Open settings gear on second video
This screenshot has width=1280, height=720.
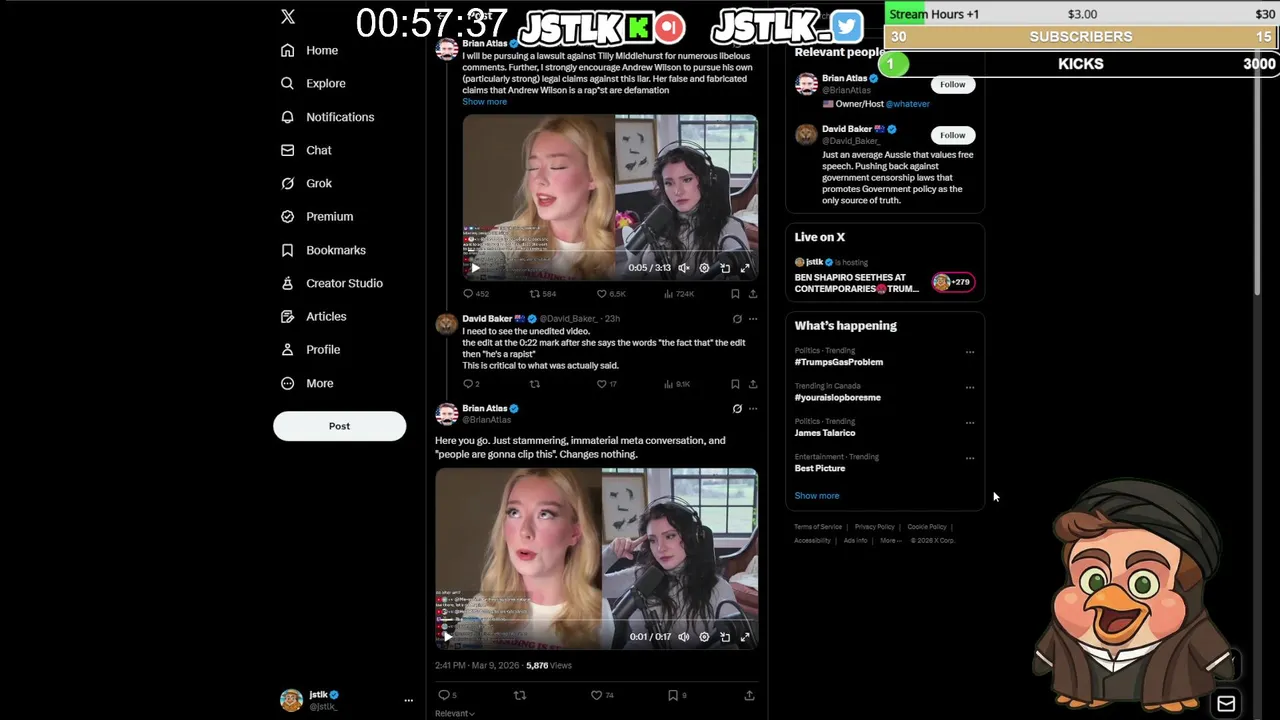coord(704,637)
